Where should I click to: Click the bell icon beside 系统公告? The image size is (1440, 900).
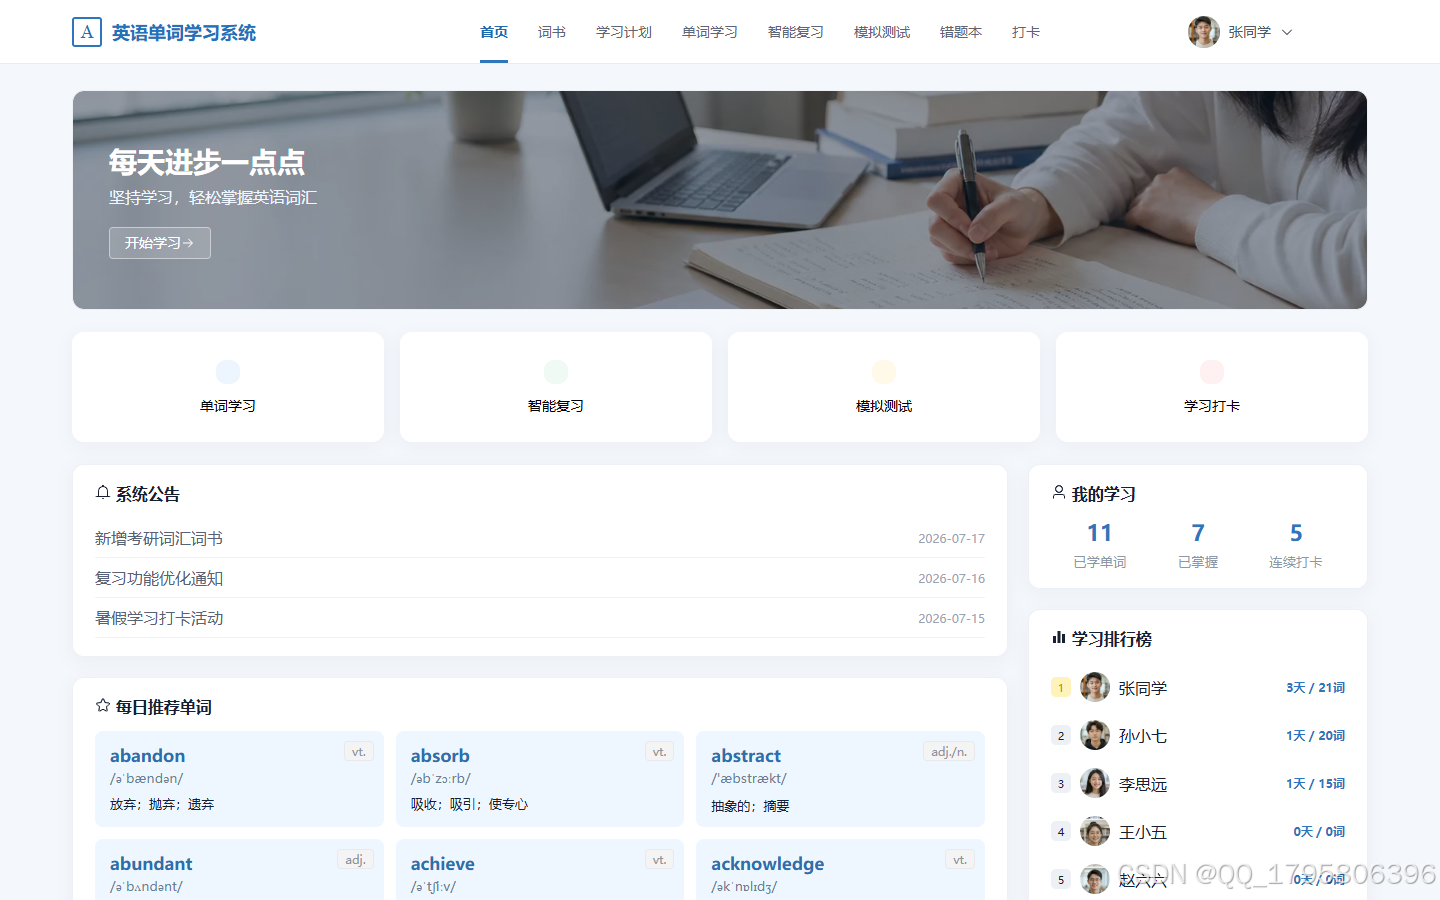point(103,493)
